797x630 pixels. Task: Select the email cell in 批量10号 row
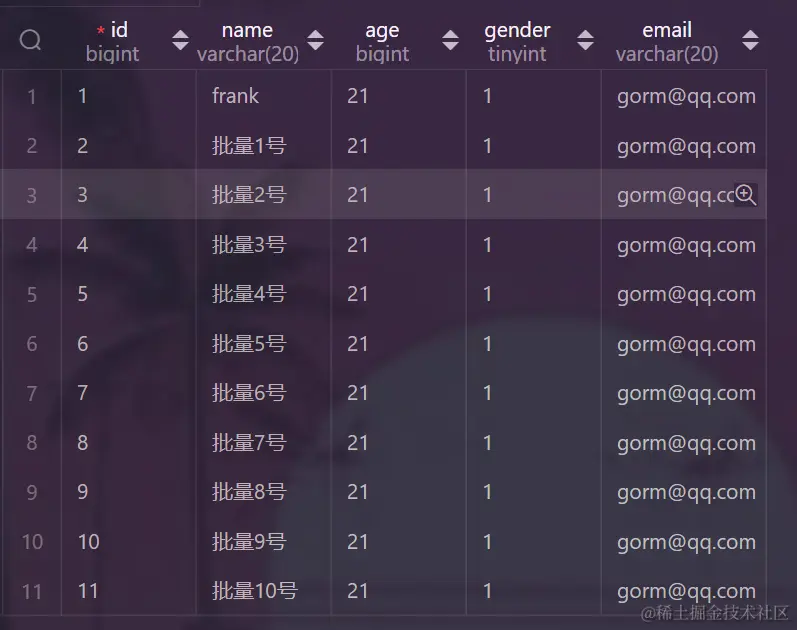(x=684, y=591)
